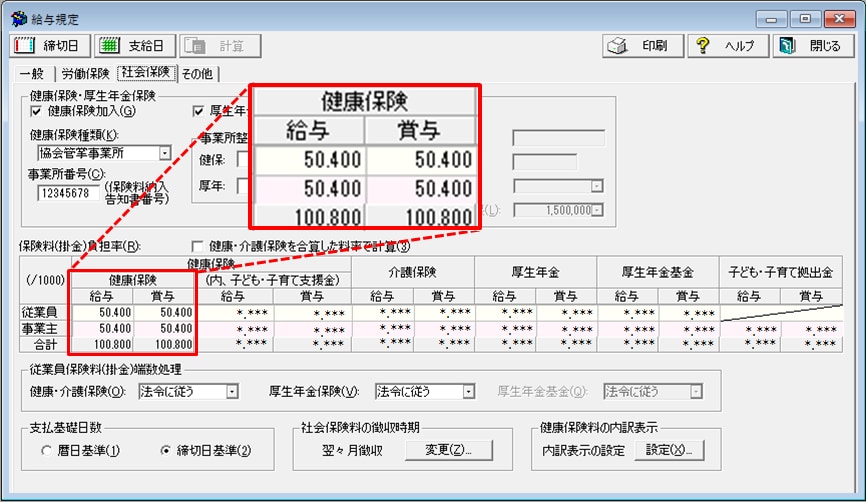This screenshot has height=502, width=866.
Task: Click the 変更 button for 社会保険料の徴収時期
Action: click(448, 451)
